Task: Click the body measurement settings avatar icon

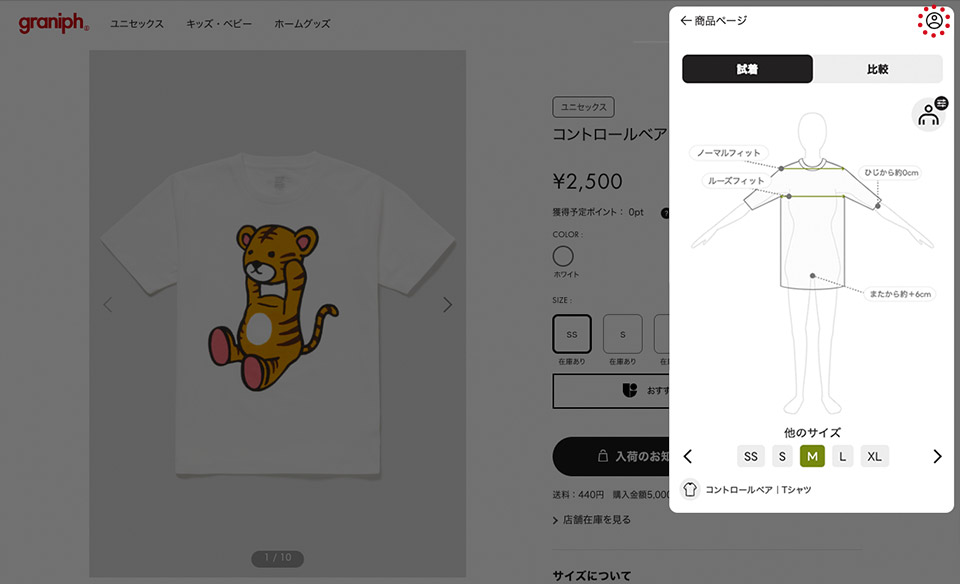Action: (x=929, y=114)
